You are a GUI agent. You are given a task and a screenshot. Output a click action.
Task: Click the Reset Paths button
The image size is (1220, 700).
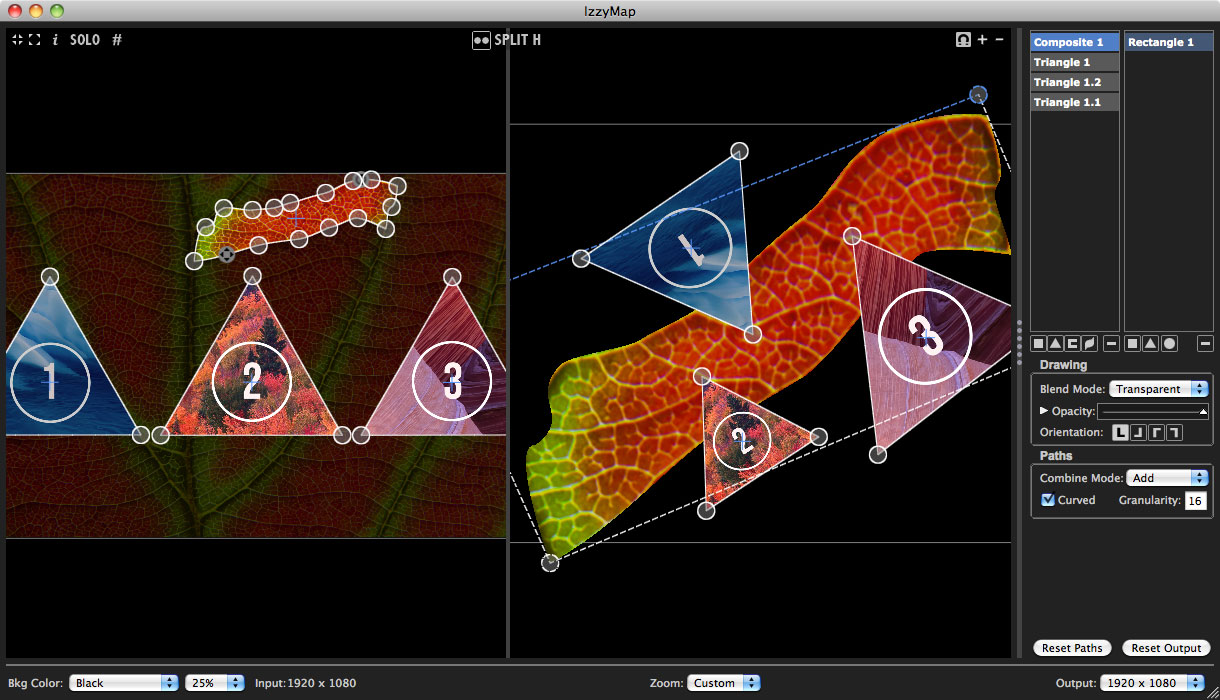[x=1072, y=648]
